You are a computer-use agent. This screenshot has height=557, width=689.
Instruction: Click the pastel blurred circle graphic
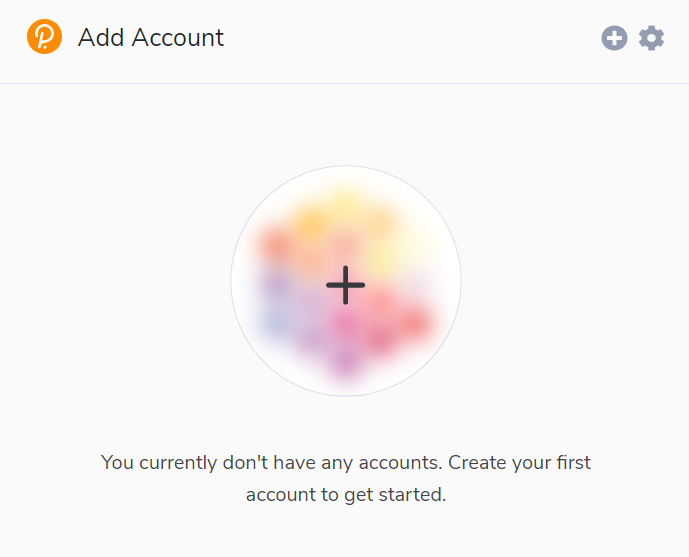pyautogui.click(x=346, y=281)
